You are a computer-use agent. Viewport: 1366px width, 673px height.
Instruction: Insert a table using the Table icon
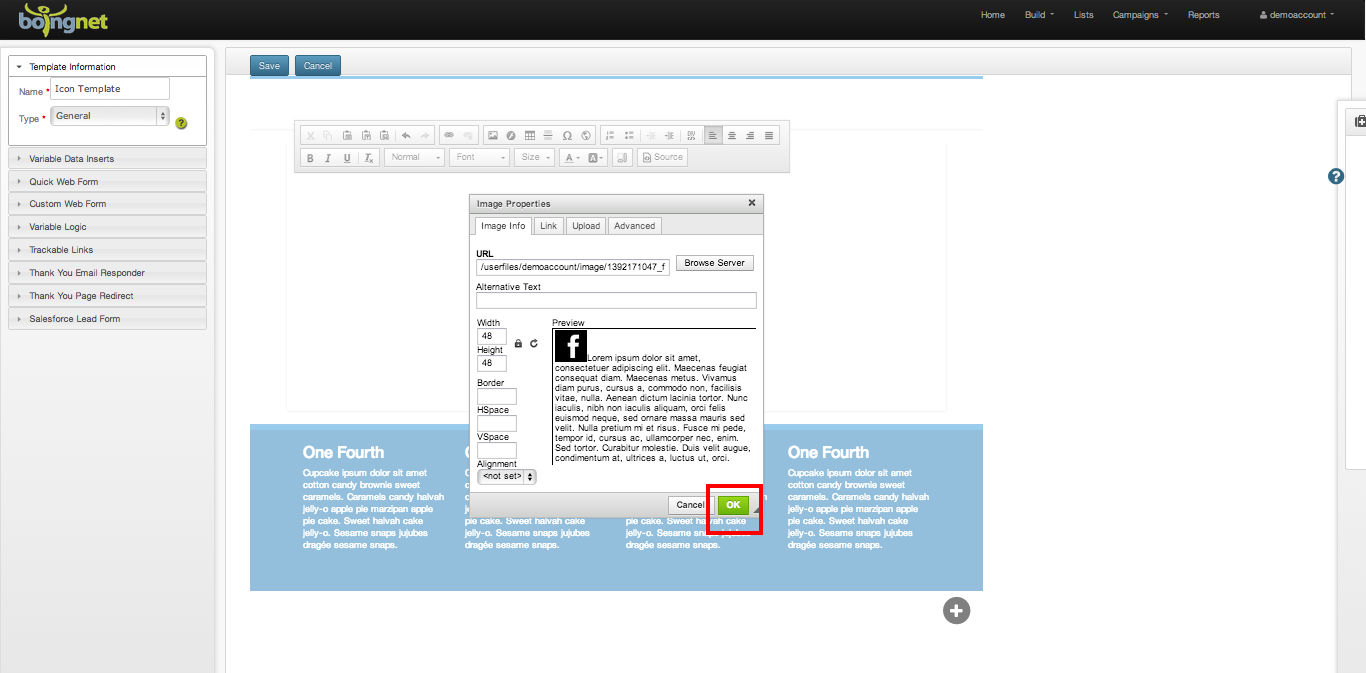pyautogui.click(x=530, y=135)
